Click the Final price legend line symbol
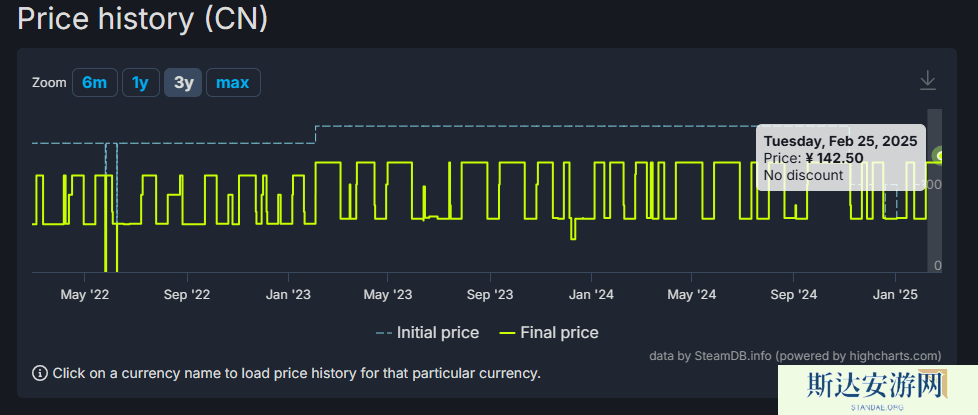The height and width of the screenshot is (415, 978). point(507,333)
